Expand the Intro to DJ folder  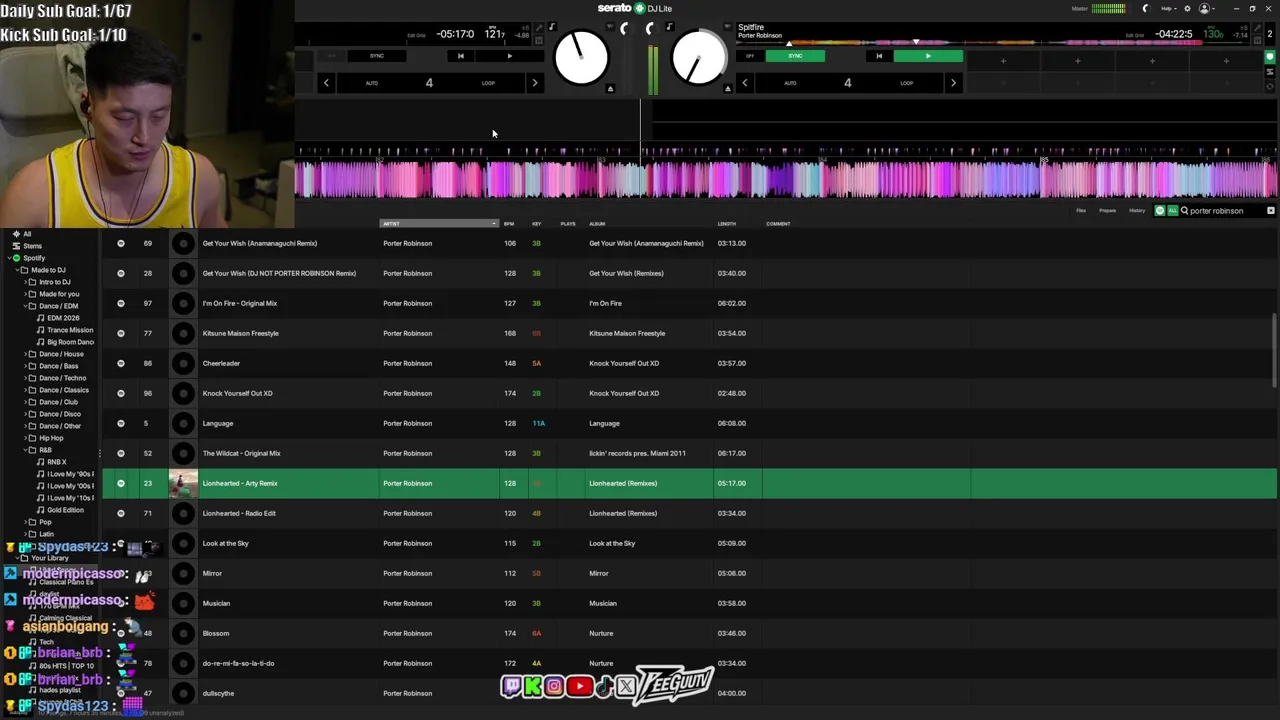(24, 282)
